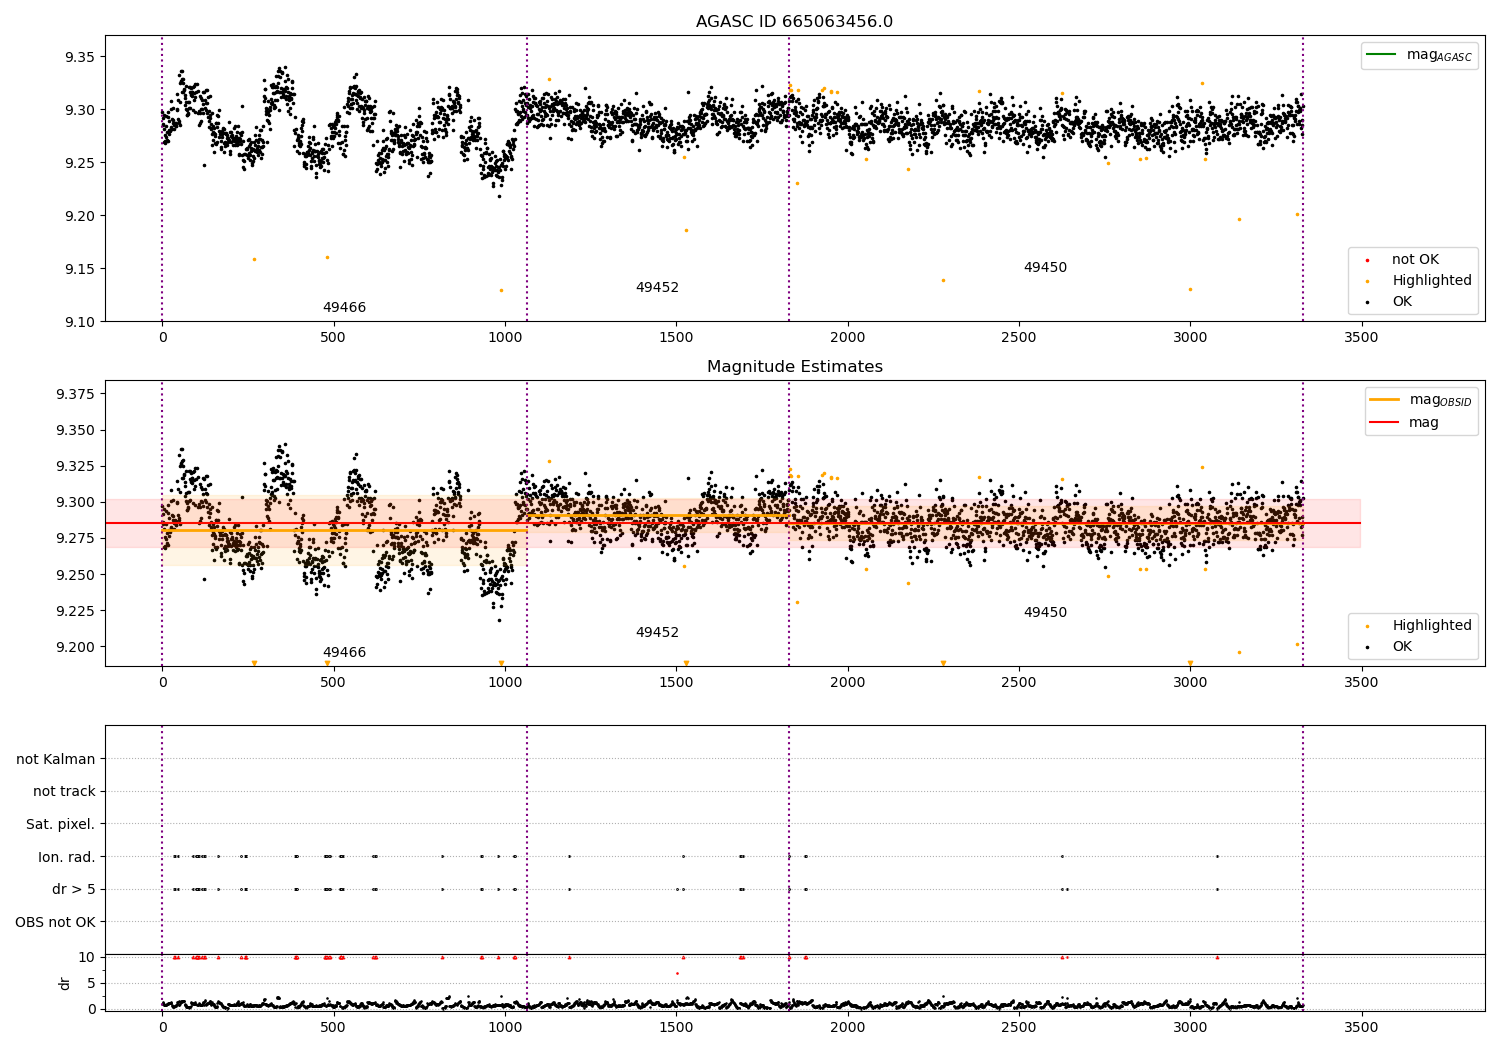This screenshot has height=1050, width=1500.
Task: Click the 'not OK' legend entry
Action: coord(1415,260)
